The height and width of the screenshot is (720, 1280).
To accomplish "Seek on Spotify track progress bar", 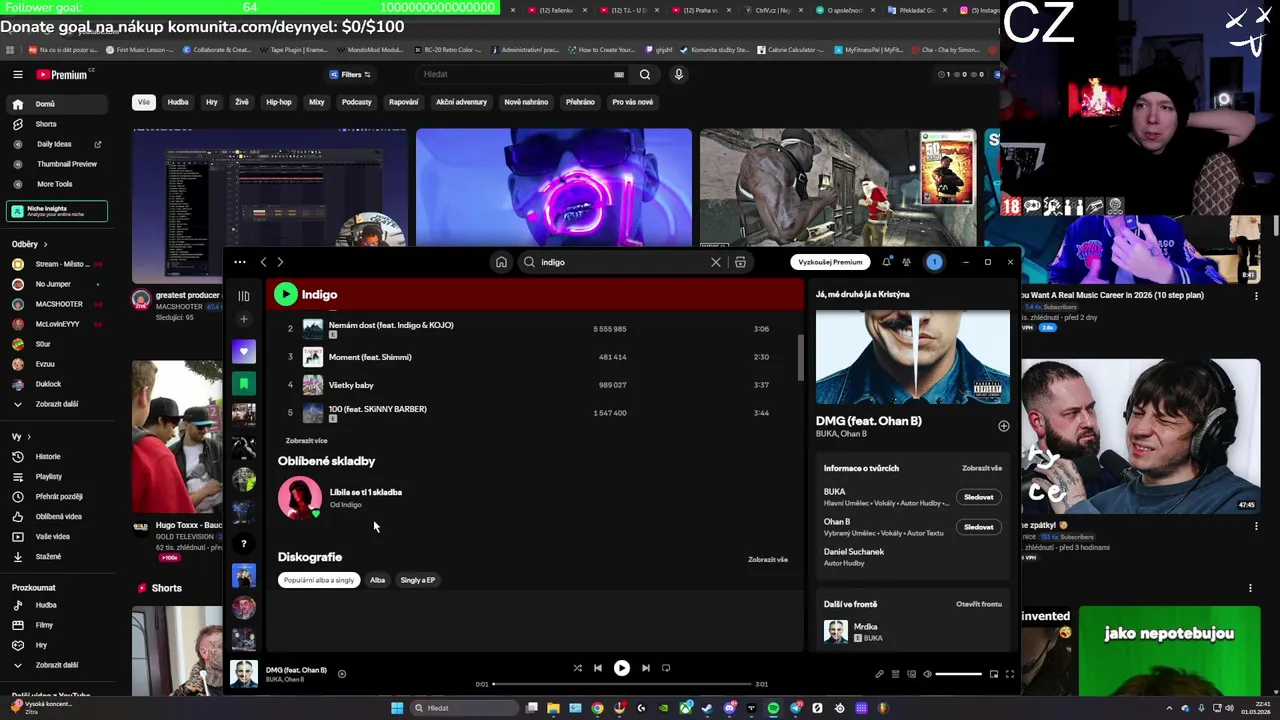I will point(621,684).
